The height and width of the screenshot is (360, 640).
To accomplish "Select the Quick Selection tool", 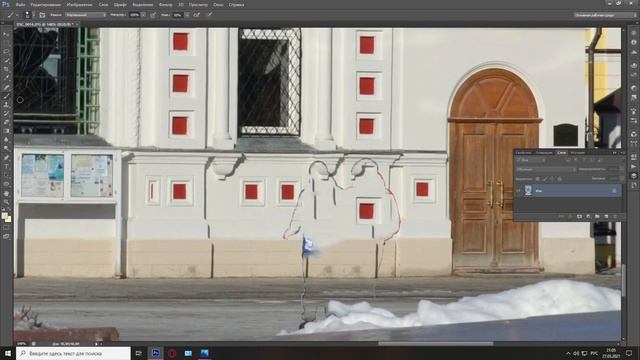I will click(x=6, y=60).
